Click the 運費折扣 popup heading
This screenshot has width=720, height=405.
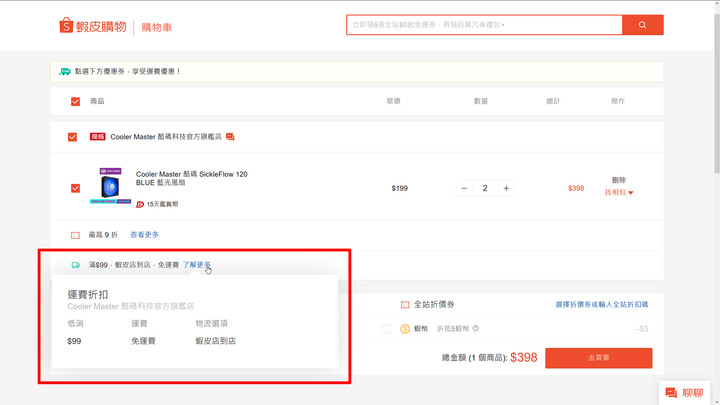88,294
